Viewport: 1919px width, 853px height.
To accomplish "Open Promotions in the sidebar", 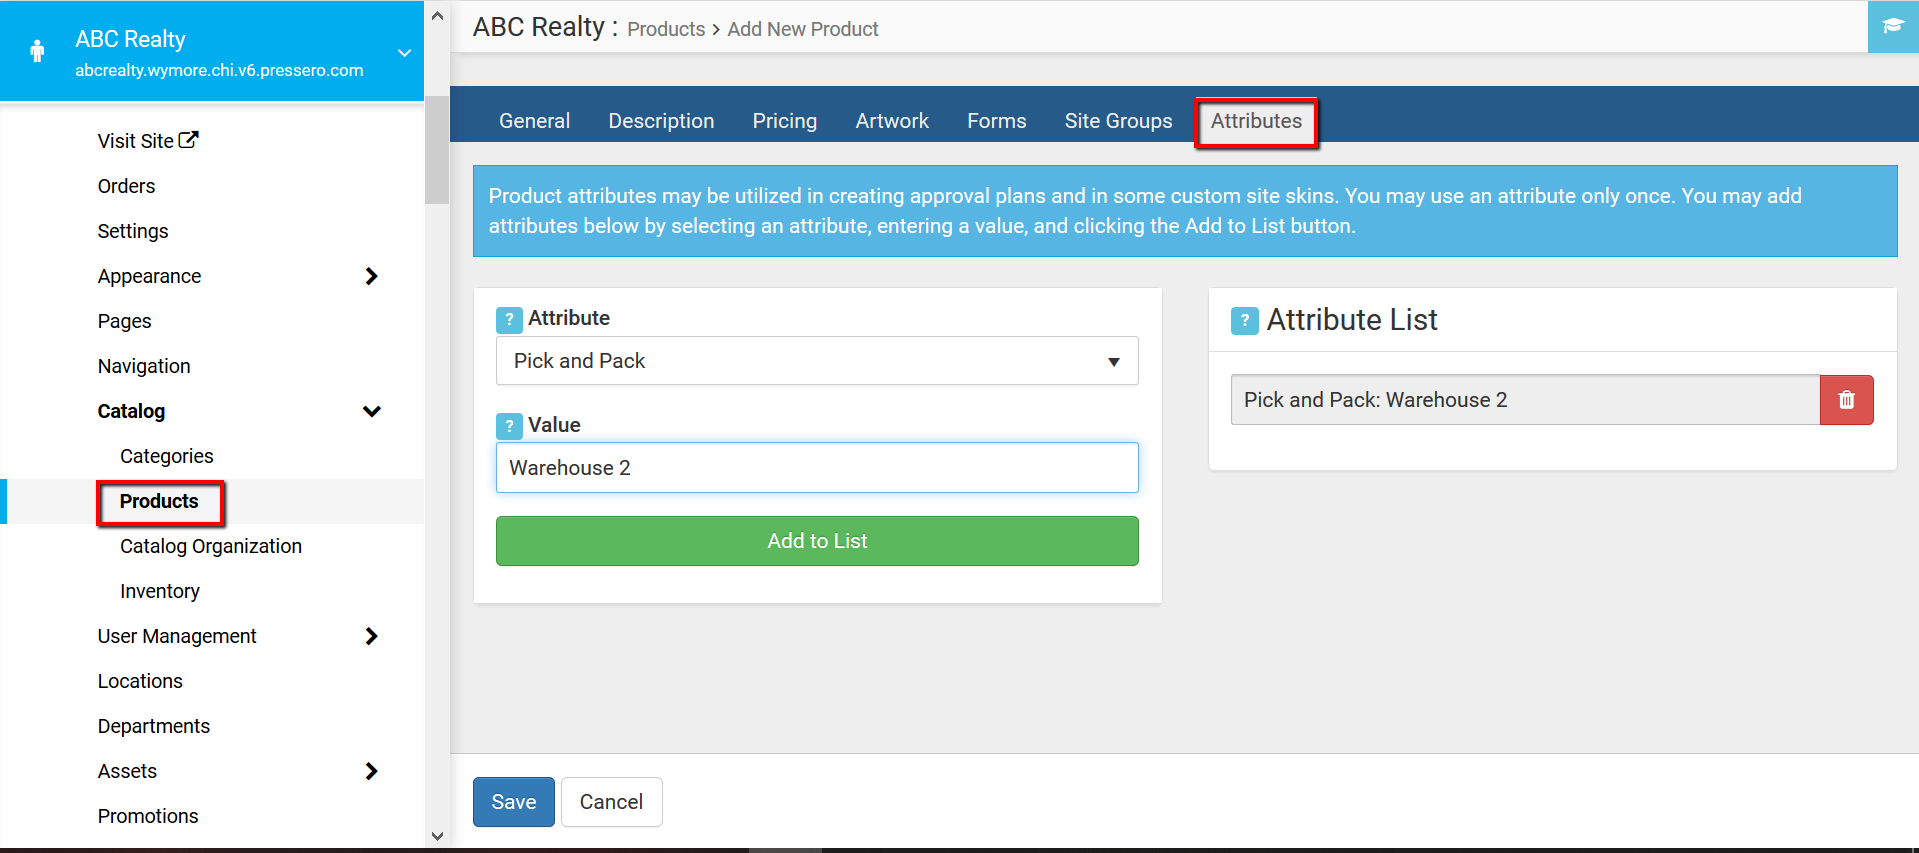I will tap(148, 816).
